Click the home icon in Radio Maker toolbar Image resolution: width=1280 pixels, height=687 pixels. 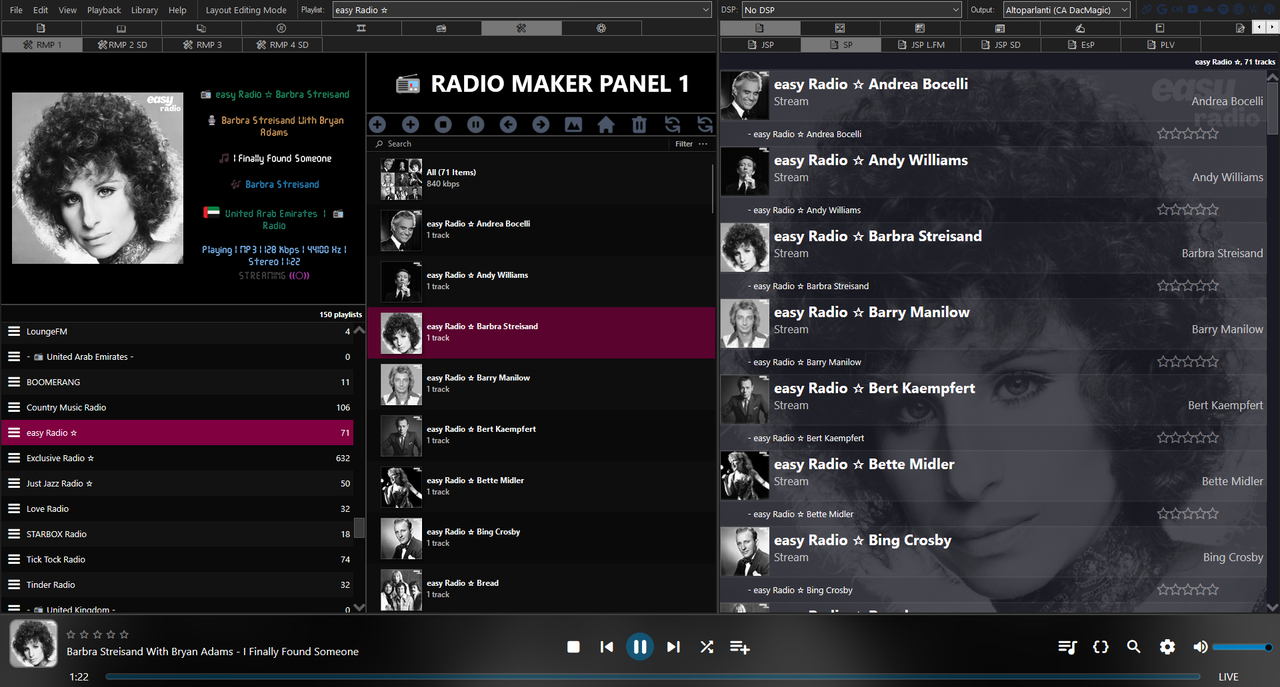point(606,124)
